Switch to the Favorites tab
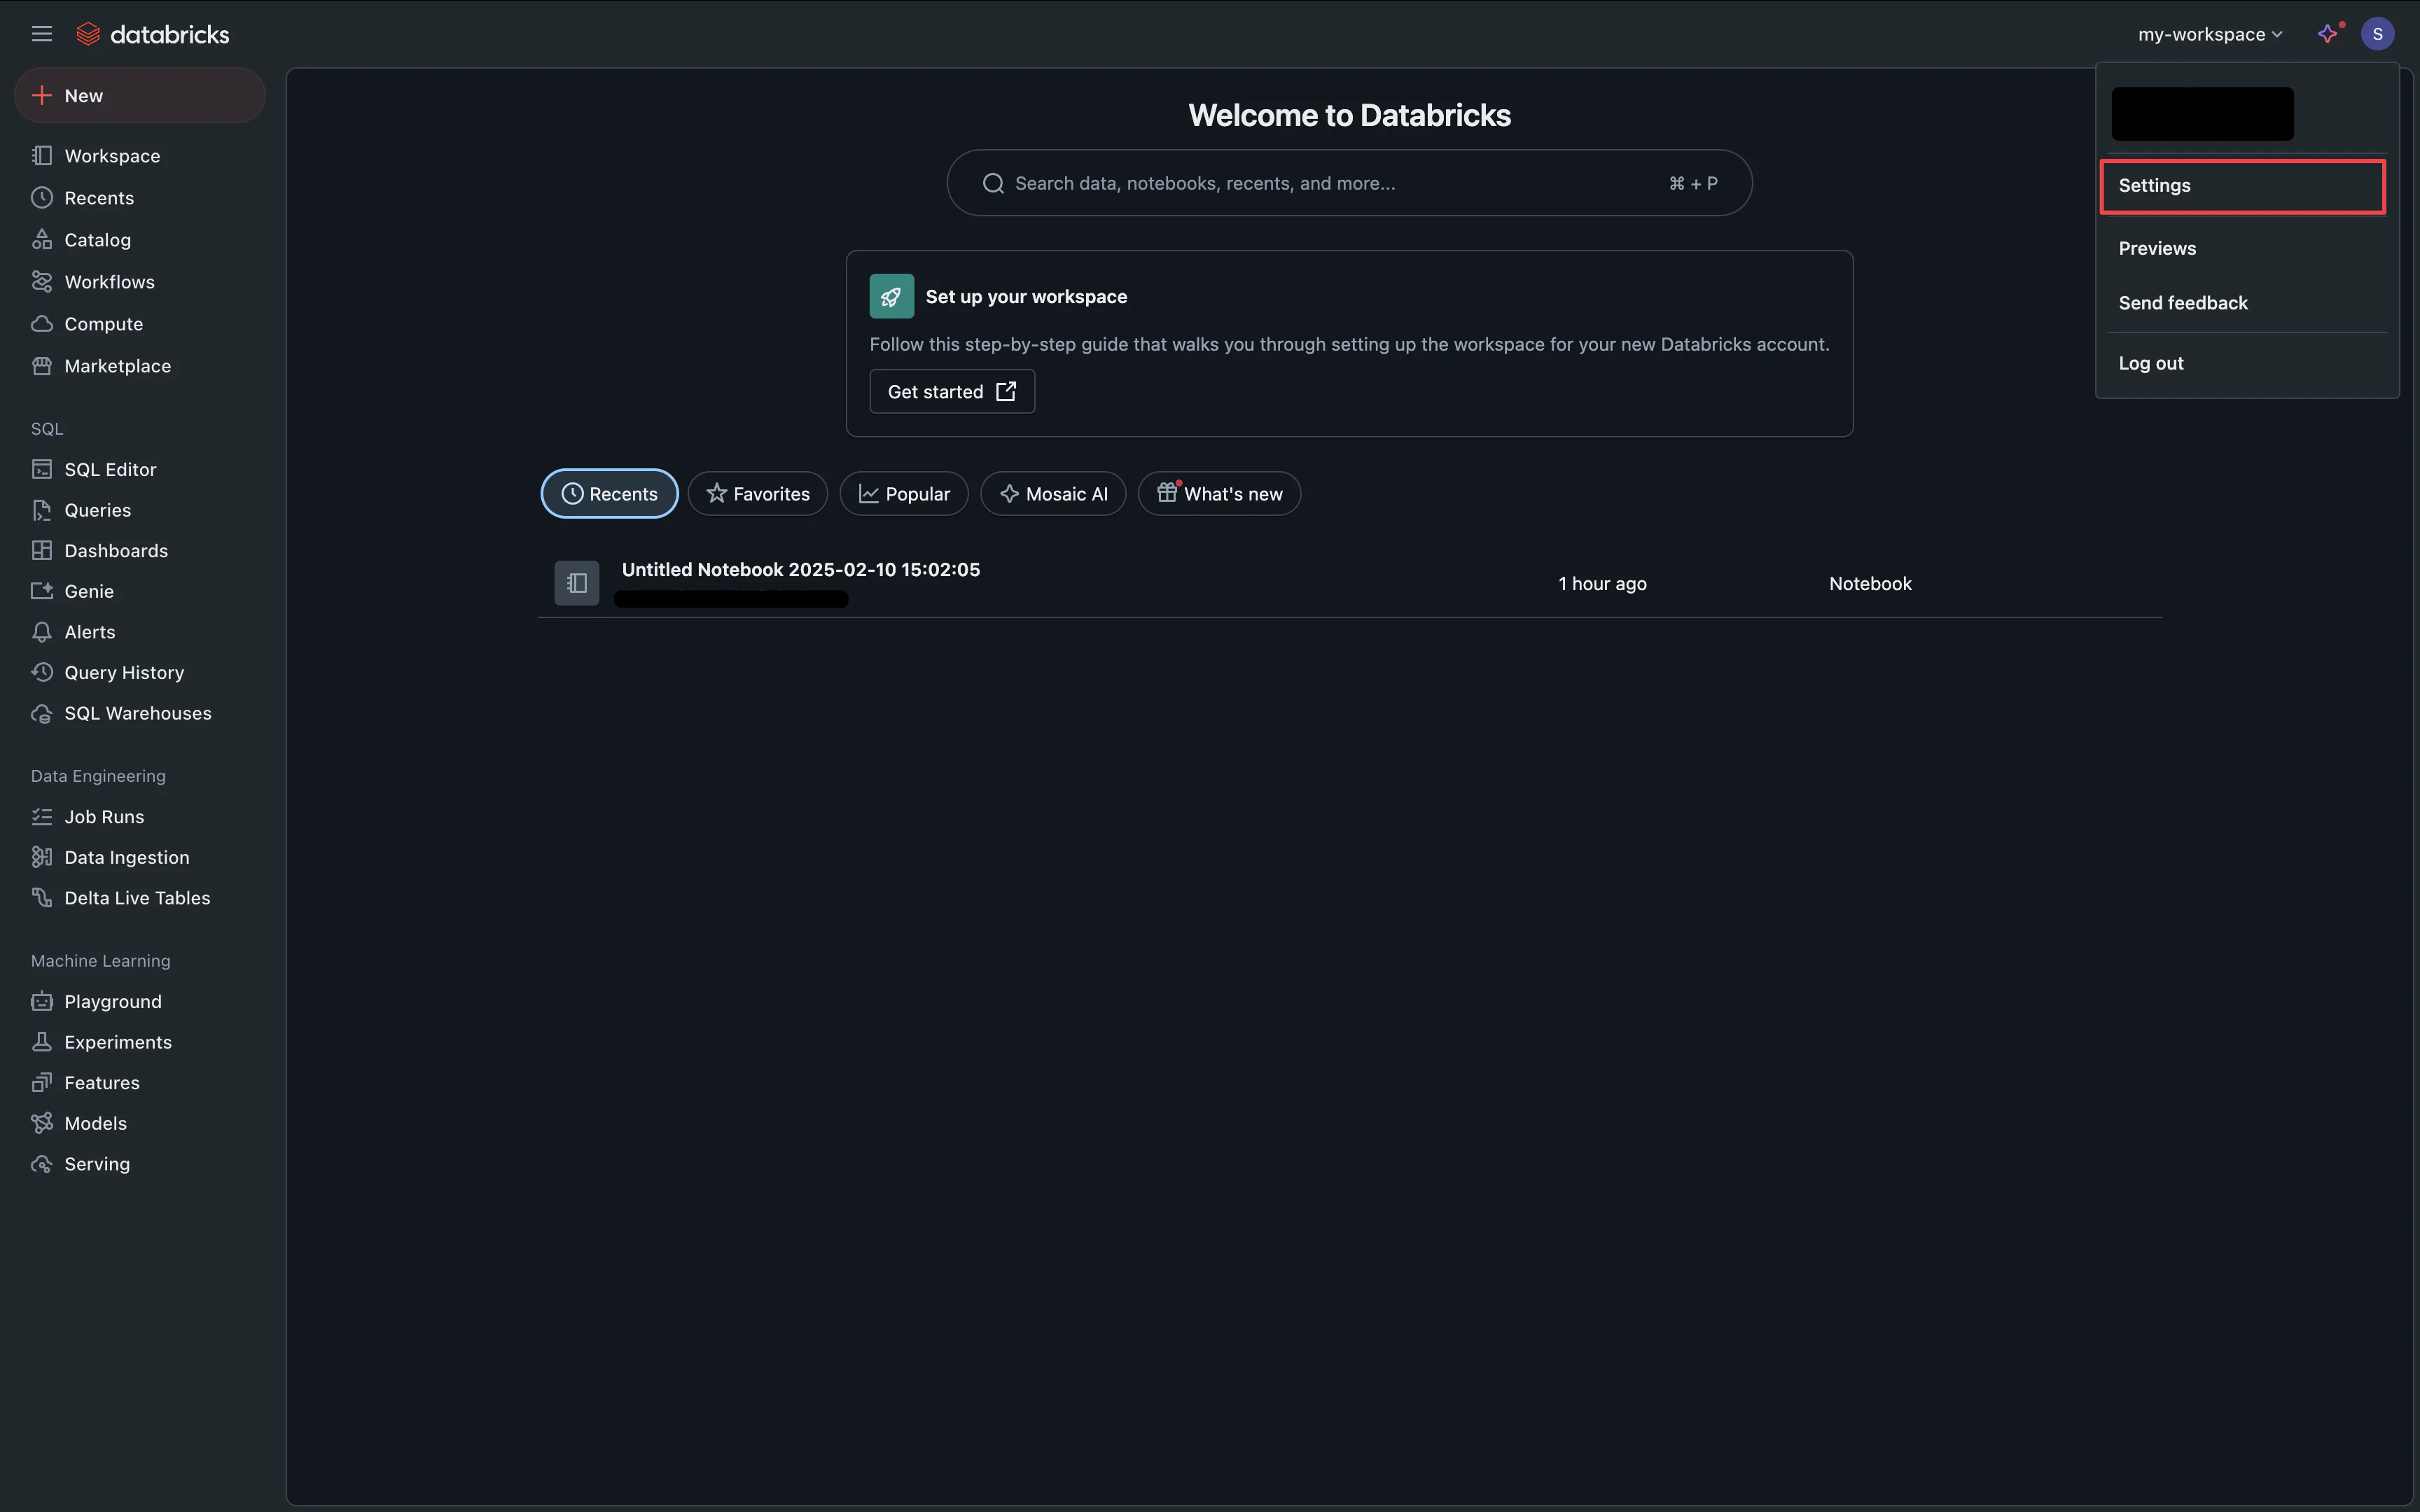The height and width of the screenshot is (1512, 2420). pyautogui.click(x=758, y=494)
